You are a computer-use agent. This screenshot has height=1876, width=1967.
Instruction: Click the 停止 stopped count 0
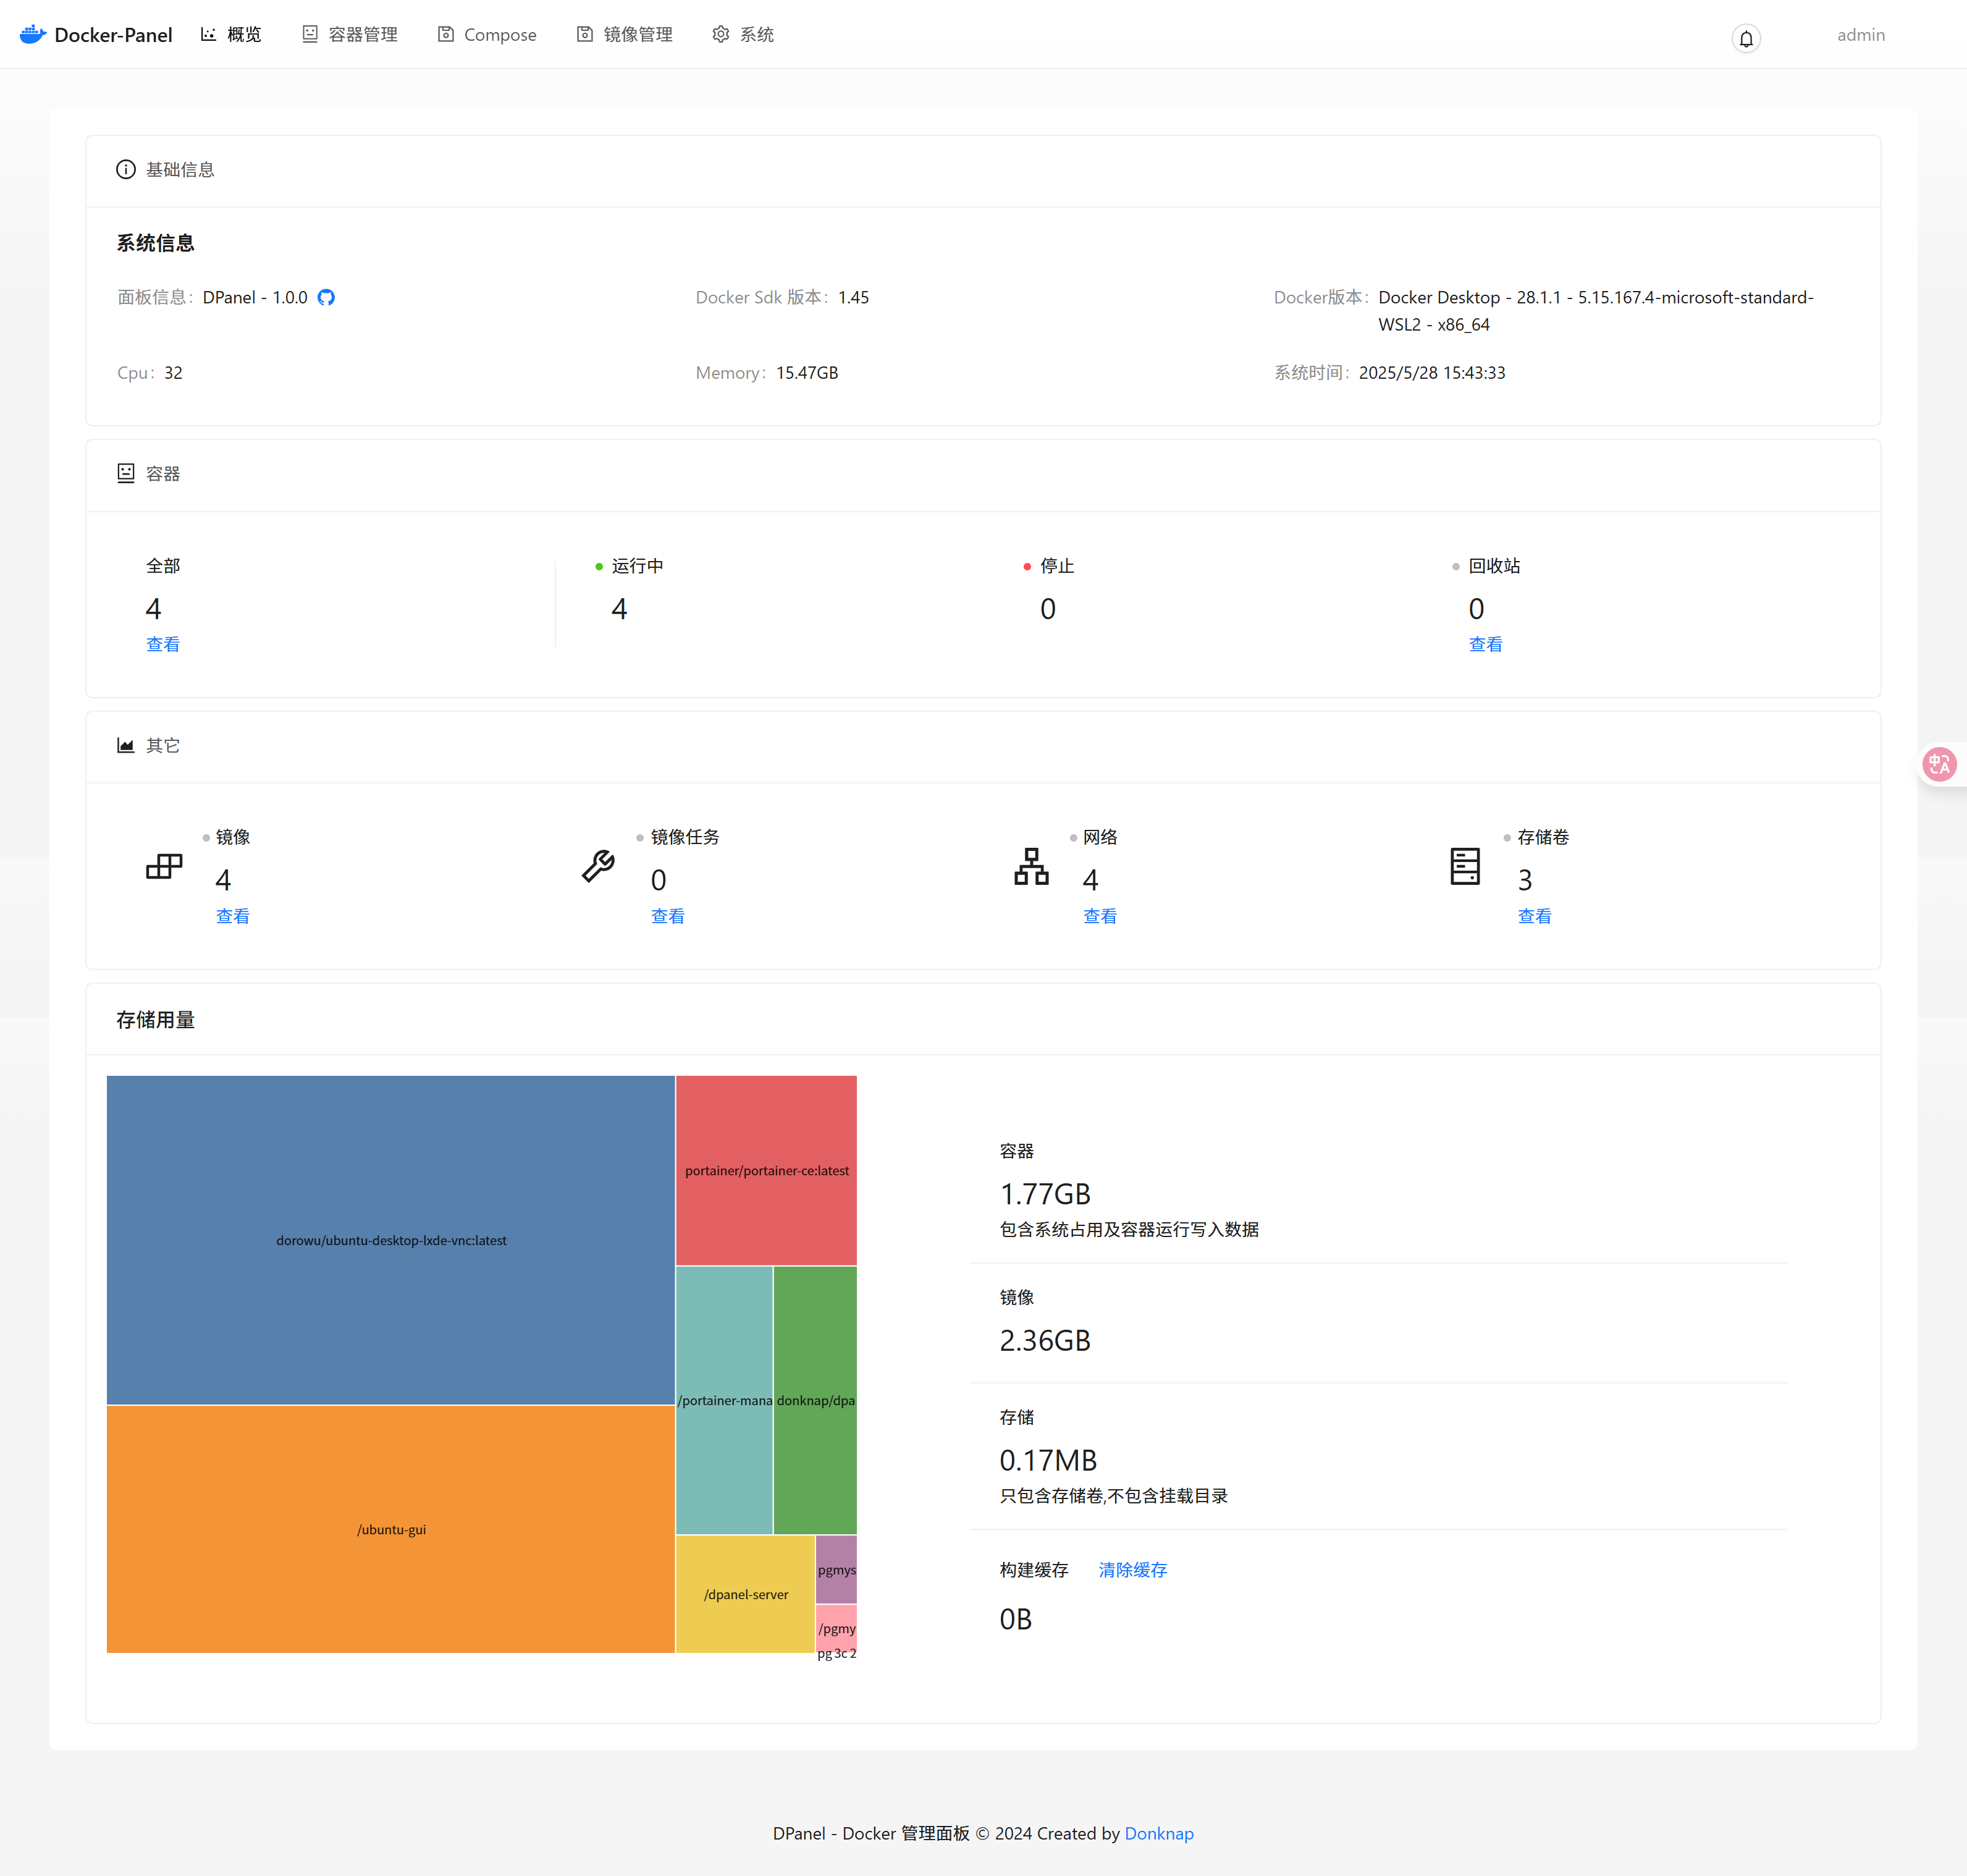[1048, 609]
